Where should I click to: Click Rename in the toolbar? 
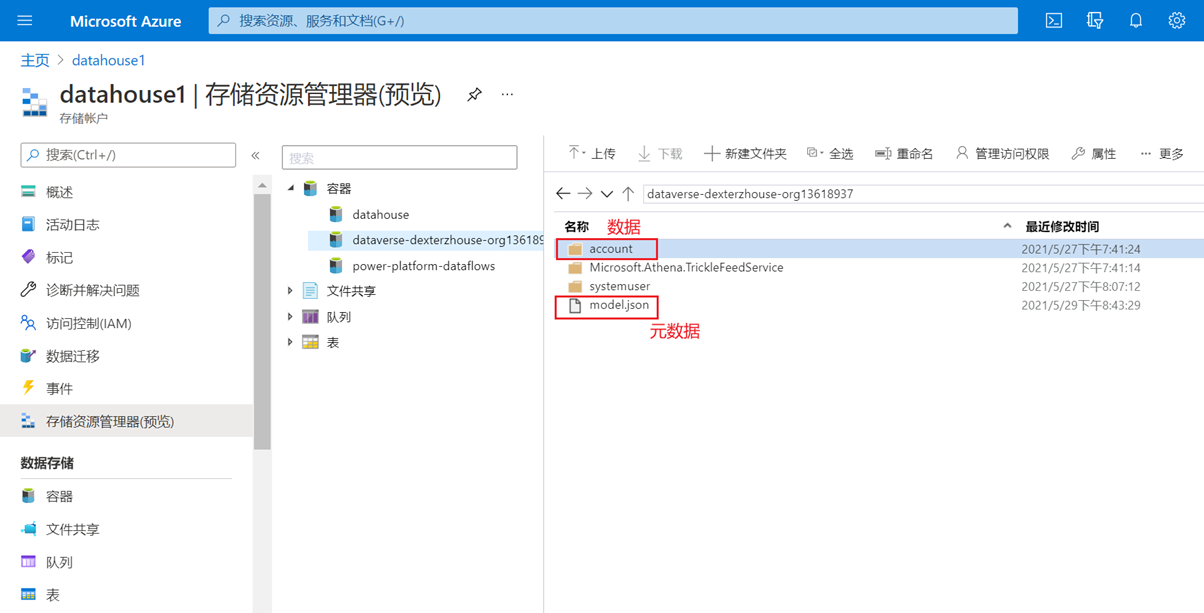click(904, 153)
